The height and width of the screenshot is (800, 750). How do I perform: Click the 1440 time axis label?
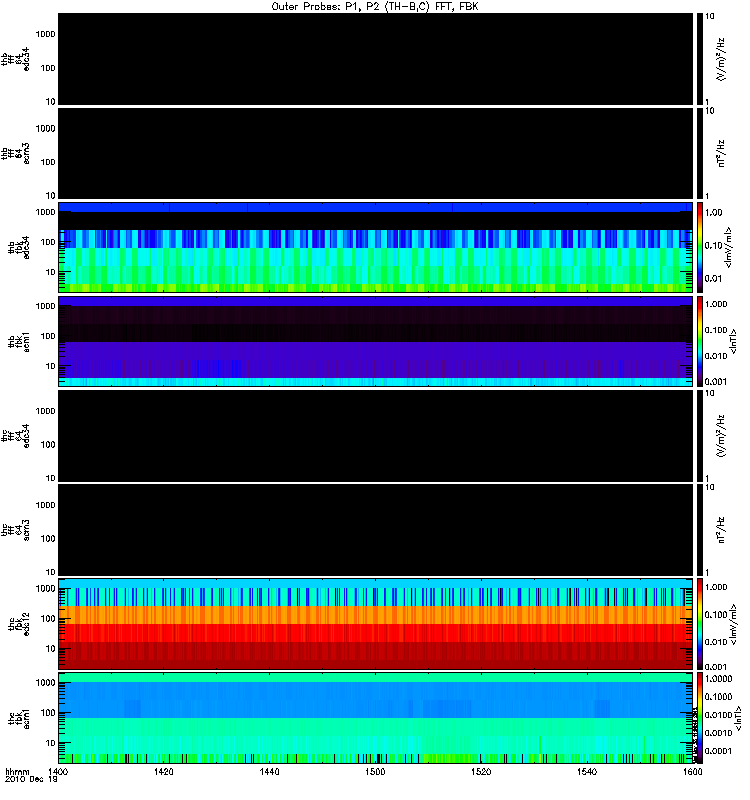tap(269, 771)
